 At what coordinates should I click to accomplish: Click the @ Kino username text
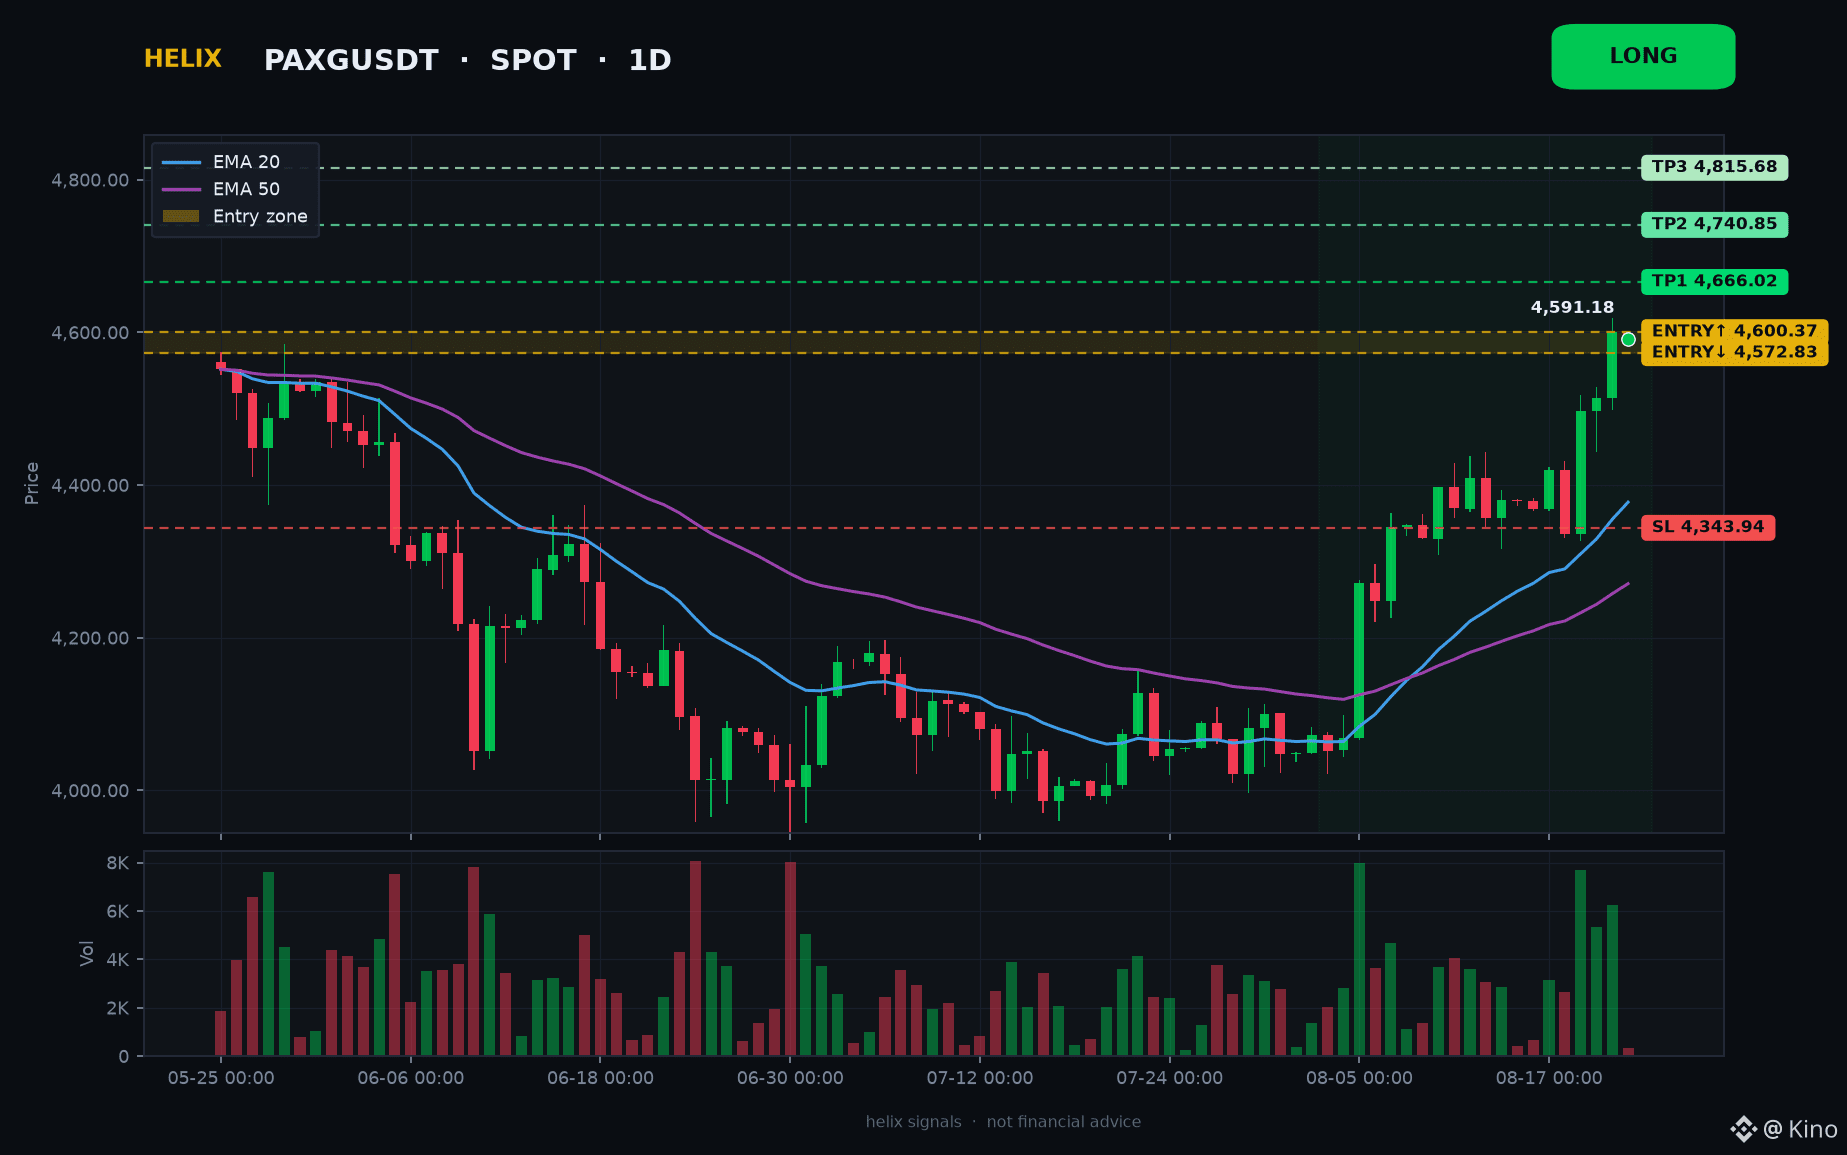click(x=1801, y=1130)
